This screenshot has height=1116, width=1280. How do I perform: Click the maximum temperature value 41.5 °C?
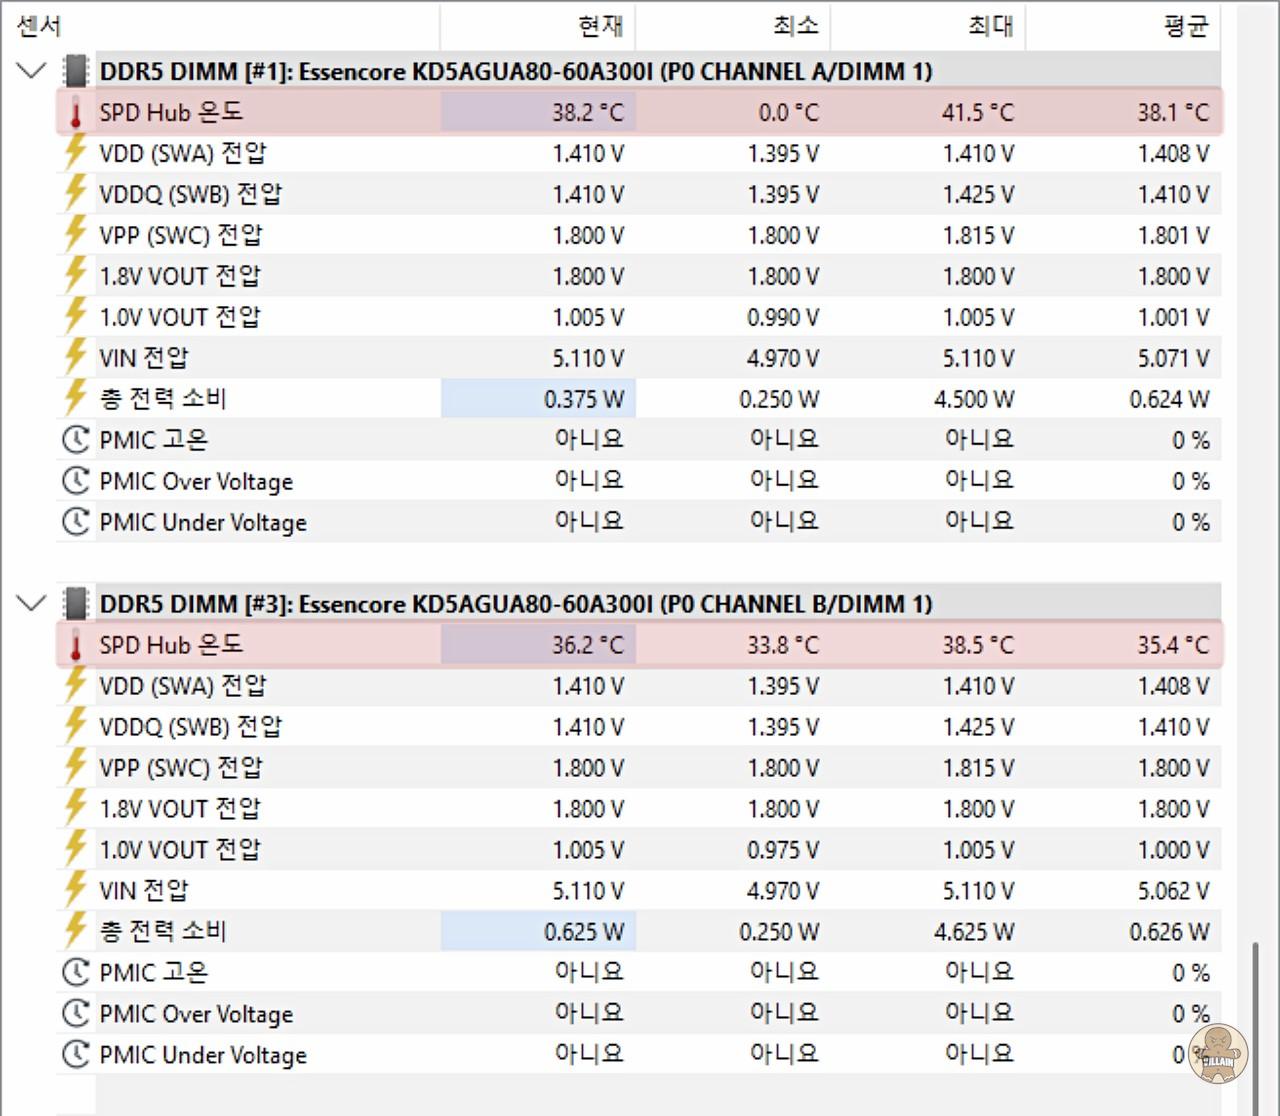(978, 112)
